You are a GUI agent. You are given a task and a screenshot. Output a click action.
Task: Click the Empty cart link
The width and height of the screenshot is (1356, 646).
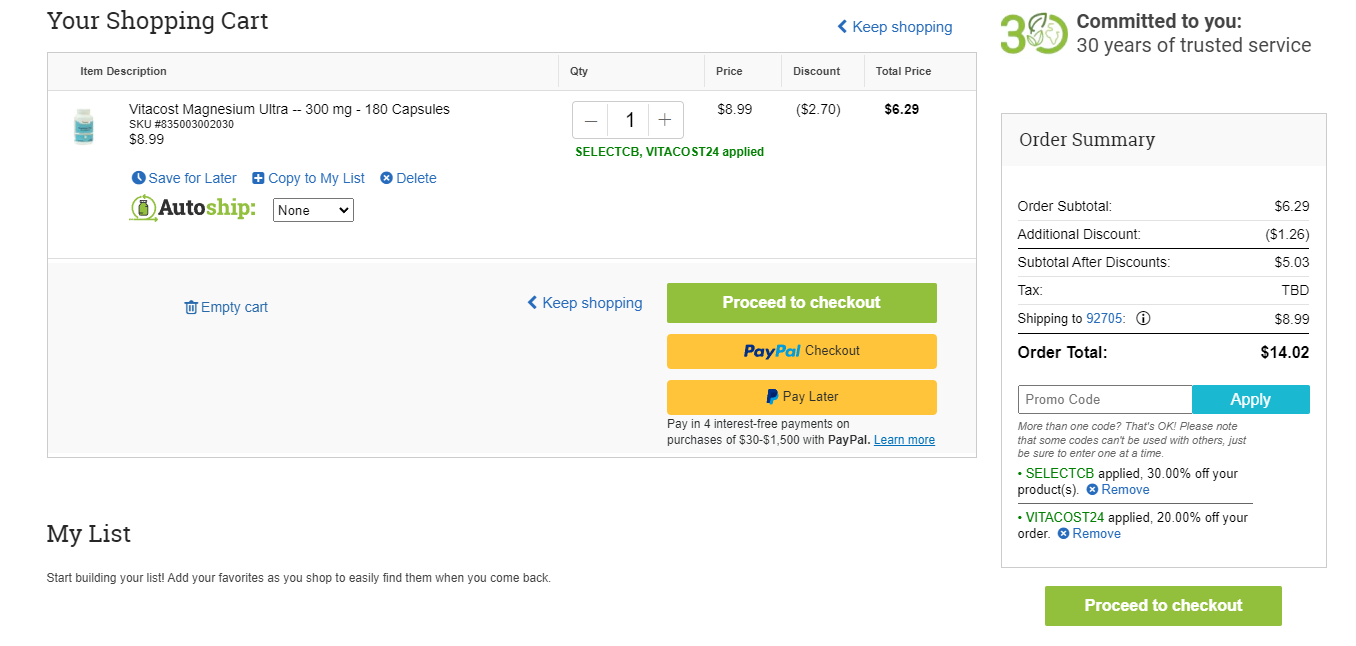pos(226,307)
